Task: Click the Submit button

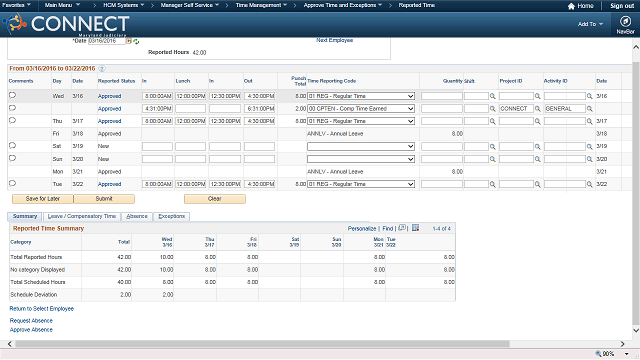Action: tap(104, 199)
